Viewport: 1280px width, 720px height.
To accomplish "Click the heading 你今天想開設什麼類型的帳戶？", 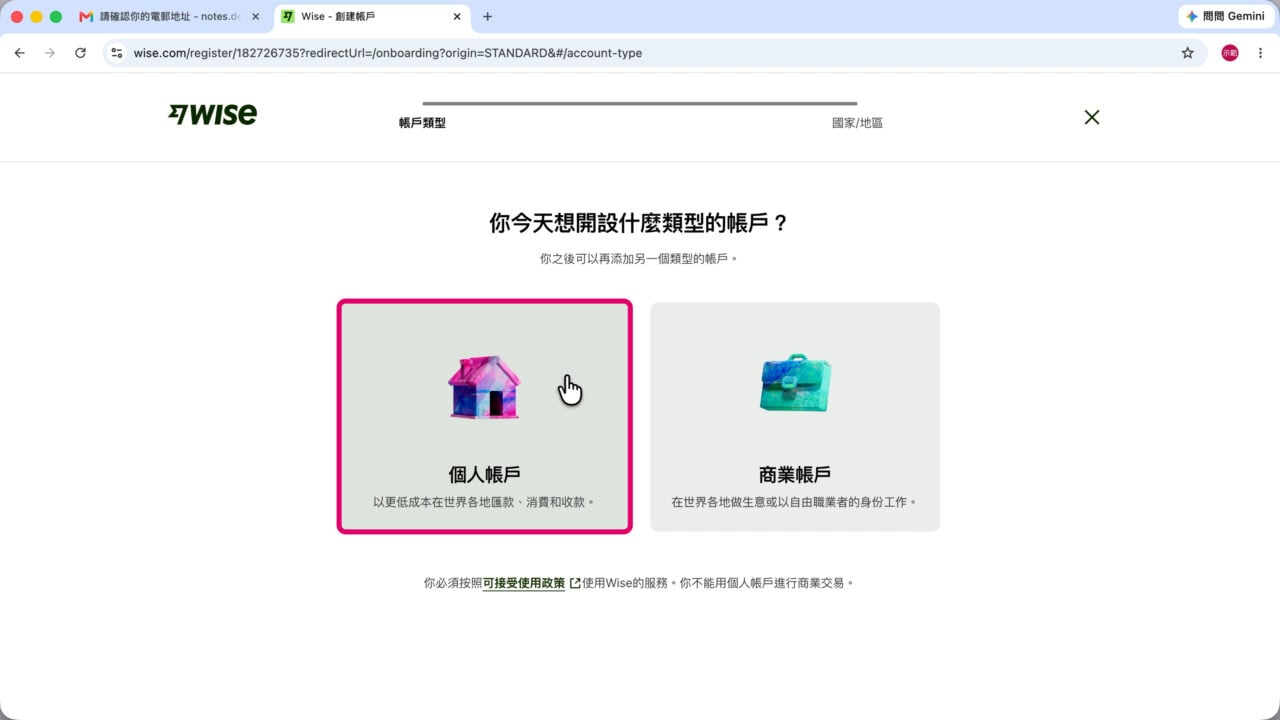I will click(x=640, y=223).
